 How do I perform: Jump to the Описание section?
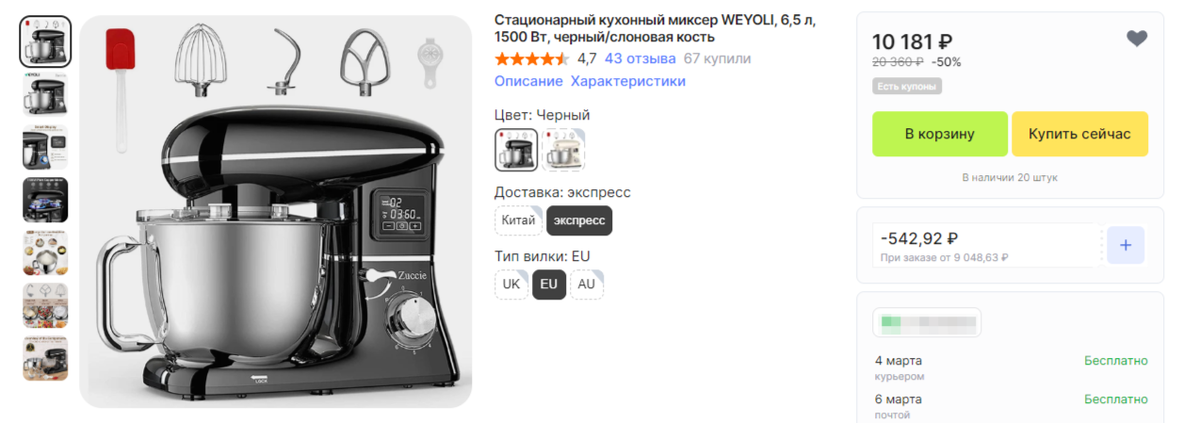[529, 81]
